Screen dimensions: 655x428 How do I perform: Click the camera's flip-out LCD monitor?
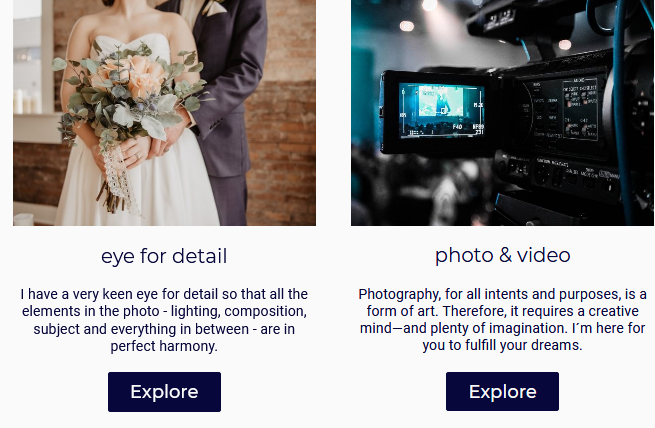(441, 112)
